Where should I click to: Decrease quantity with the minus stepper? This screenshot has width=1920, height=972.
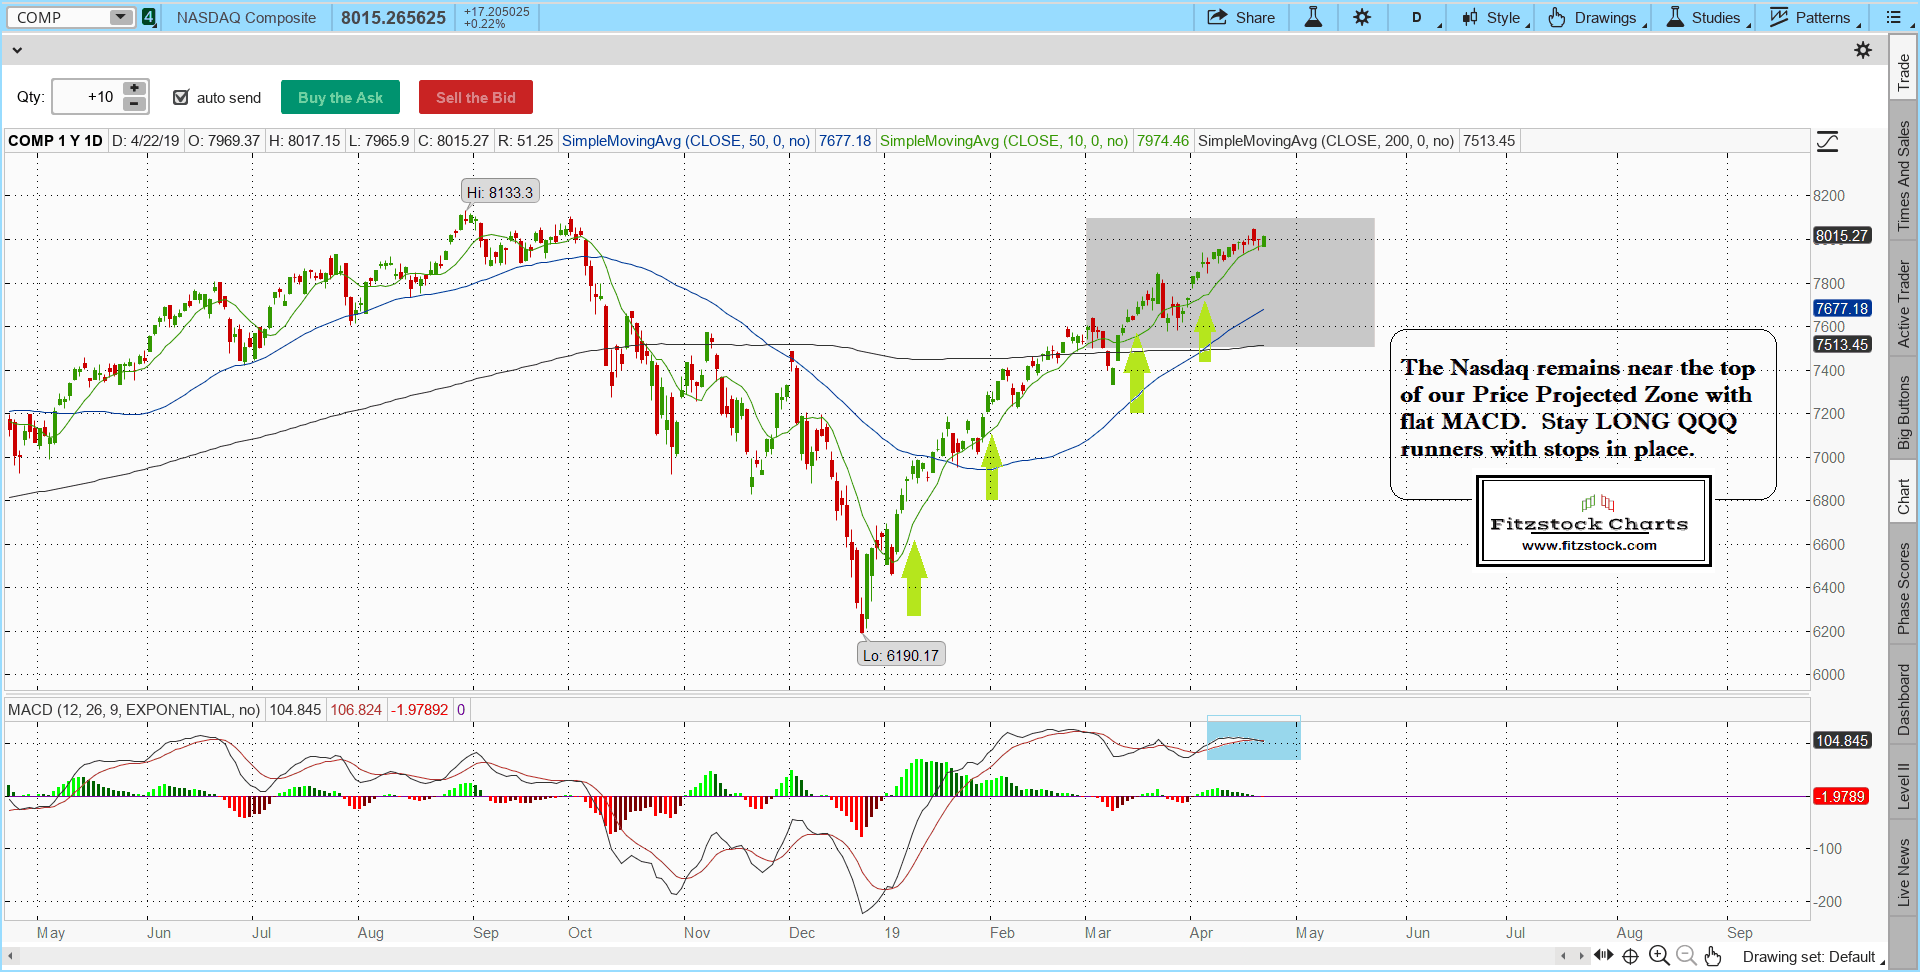(x=134, y=104)
